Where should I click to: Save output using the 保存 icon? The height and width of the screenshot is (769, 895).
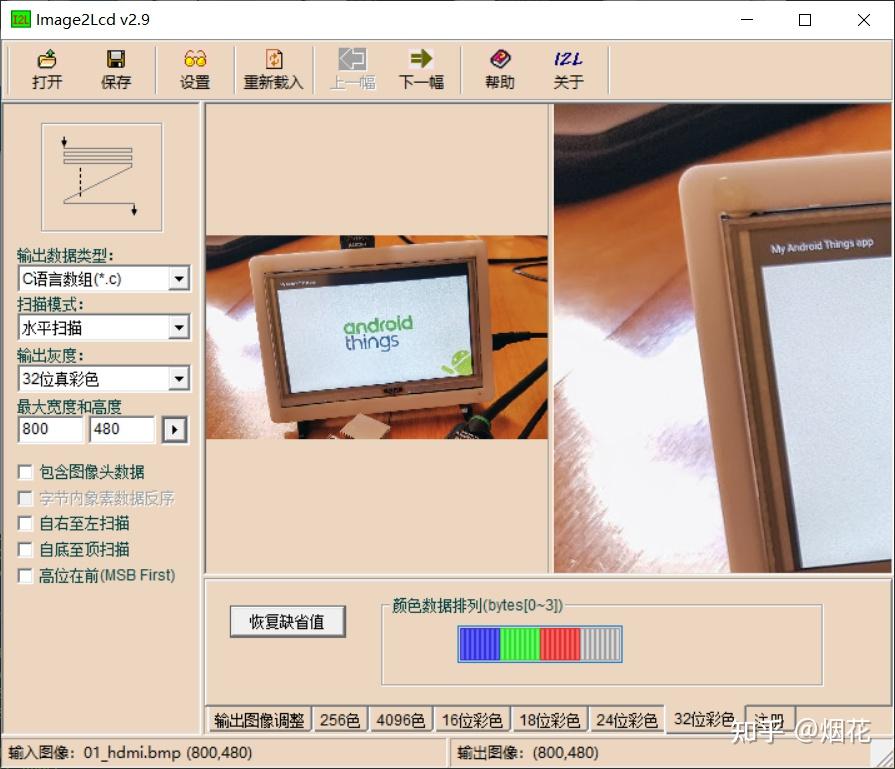115,69
